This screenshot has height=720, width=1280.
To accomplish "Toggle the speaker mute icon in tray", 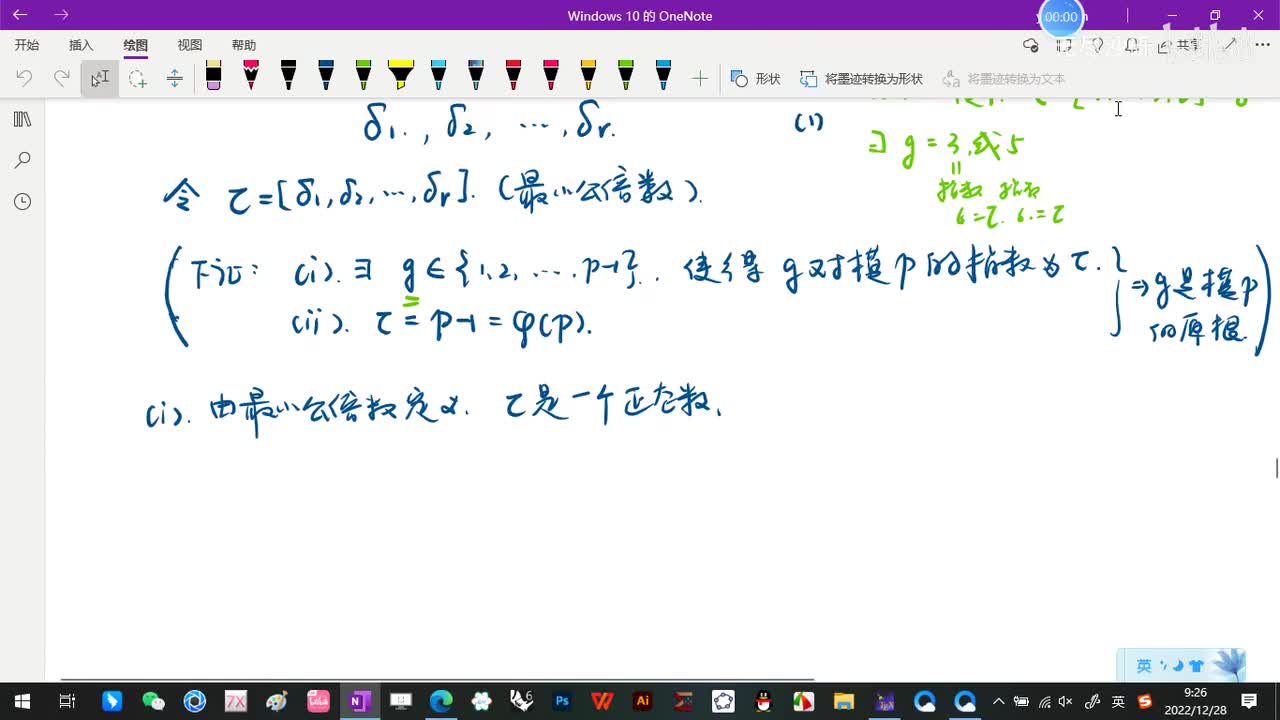I will tap(1066, 701).
